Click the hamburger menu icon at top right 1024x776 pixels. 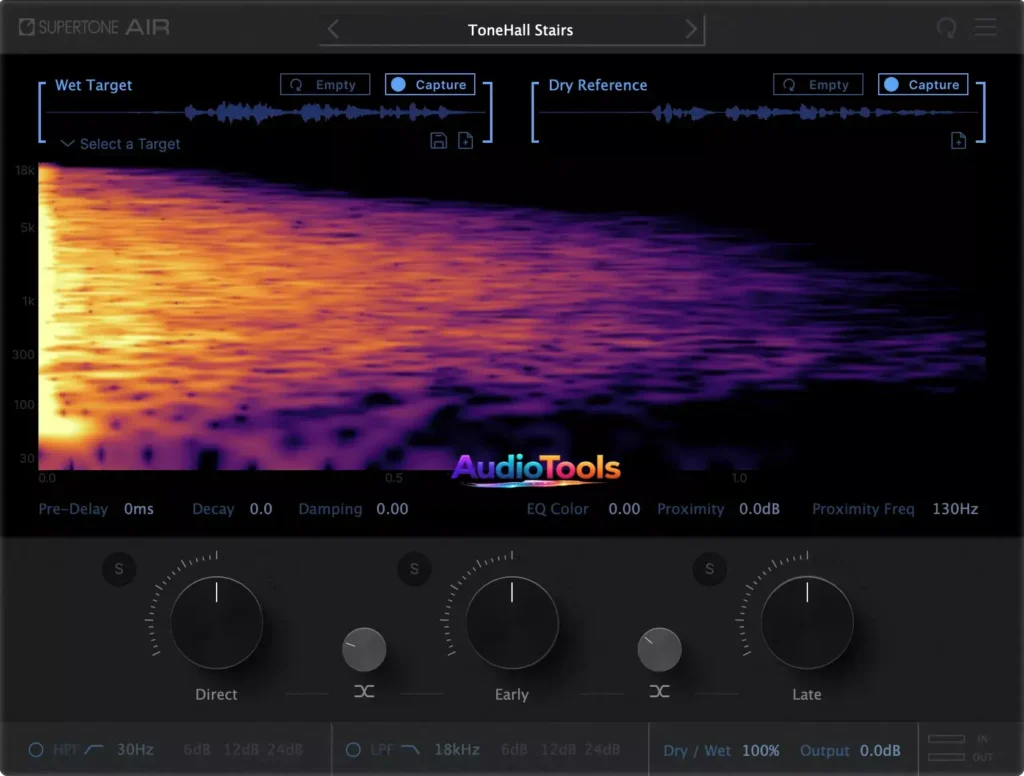point(986,28)
